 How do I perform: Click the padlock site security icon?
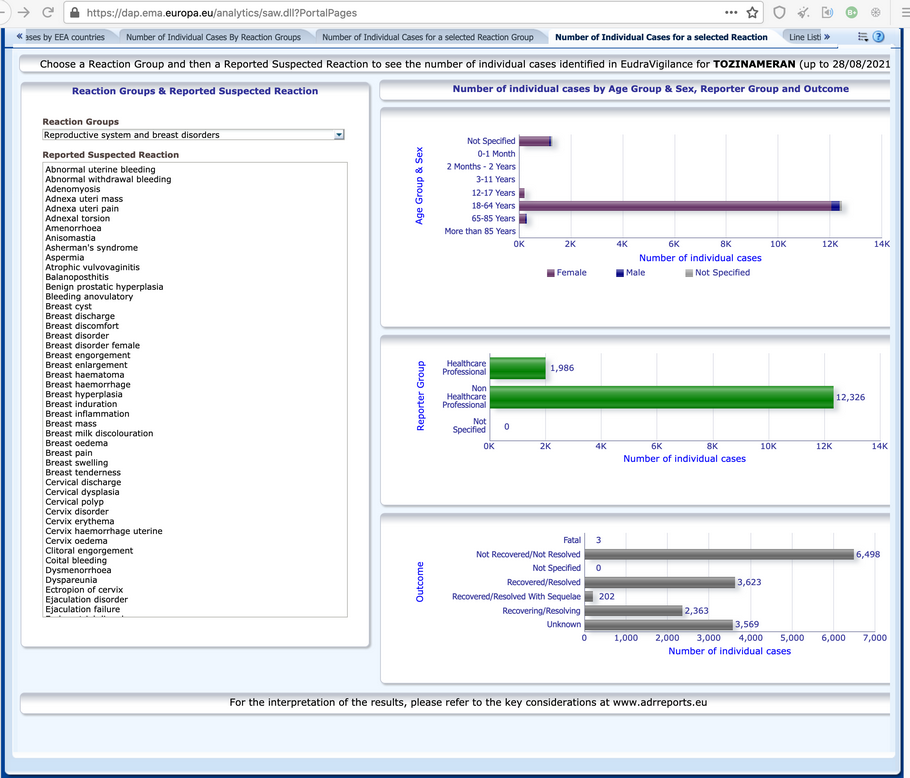coord(74,12)
